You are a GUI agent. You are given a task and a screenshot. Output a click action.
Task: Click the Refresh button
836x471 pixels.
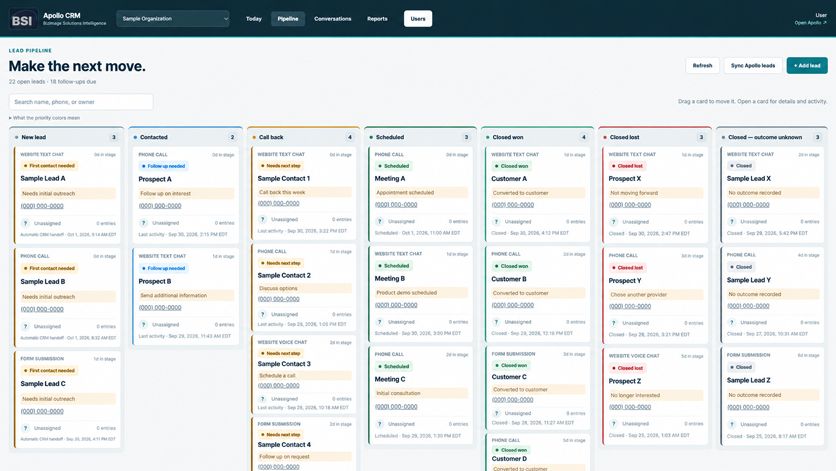coord(702,66)
